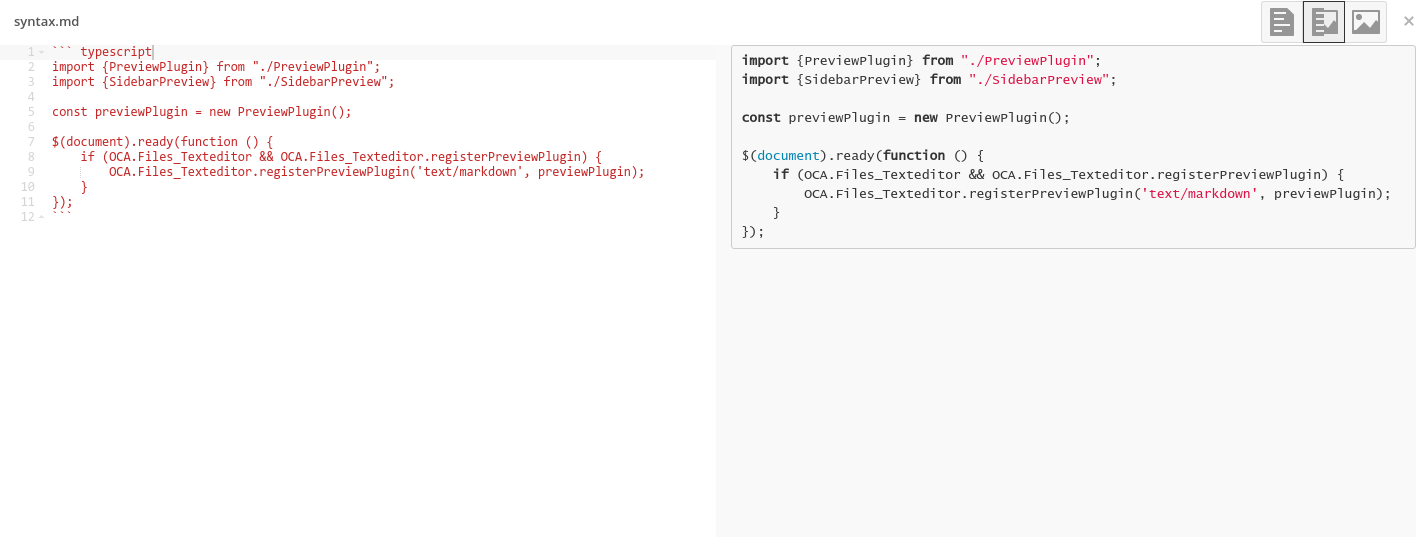Toggle the fold arrow beside line 12

click(41, 217)
